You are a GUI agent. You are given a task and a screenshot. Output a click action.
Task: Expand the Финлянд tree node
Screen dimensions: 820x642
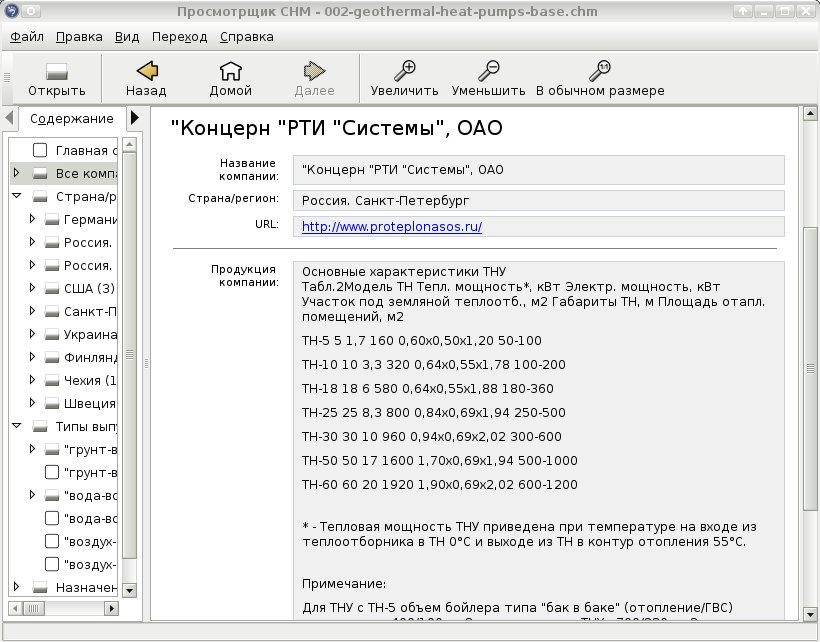32,357
